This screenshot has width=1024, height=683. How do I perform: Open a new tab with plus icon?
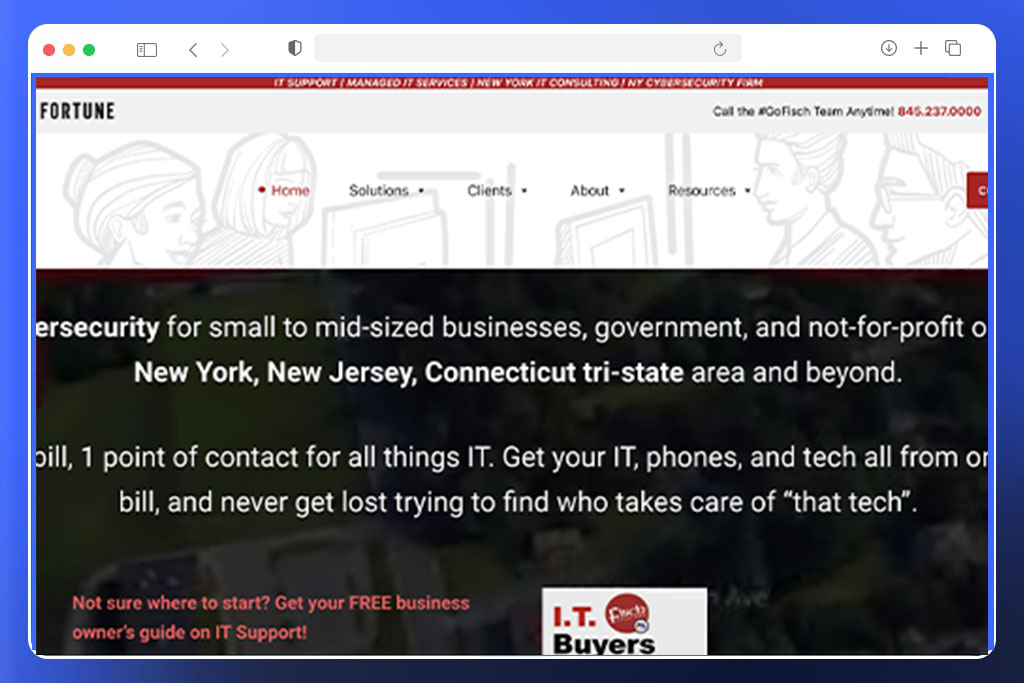tap(921, 48)
